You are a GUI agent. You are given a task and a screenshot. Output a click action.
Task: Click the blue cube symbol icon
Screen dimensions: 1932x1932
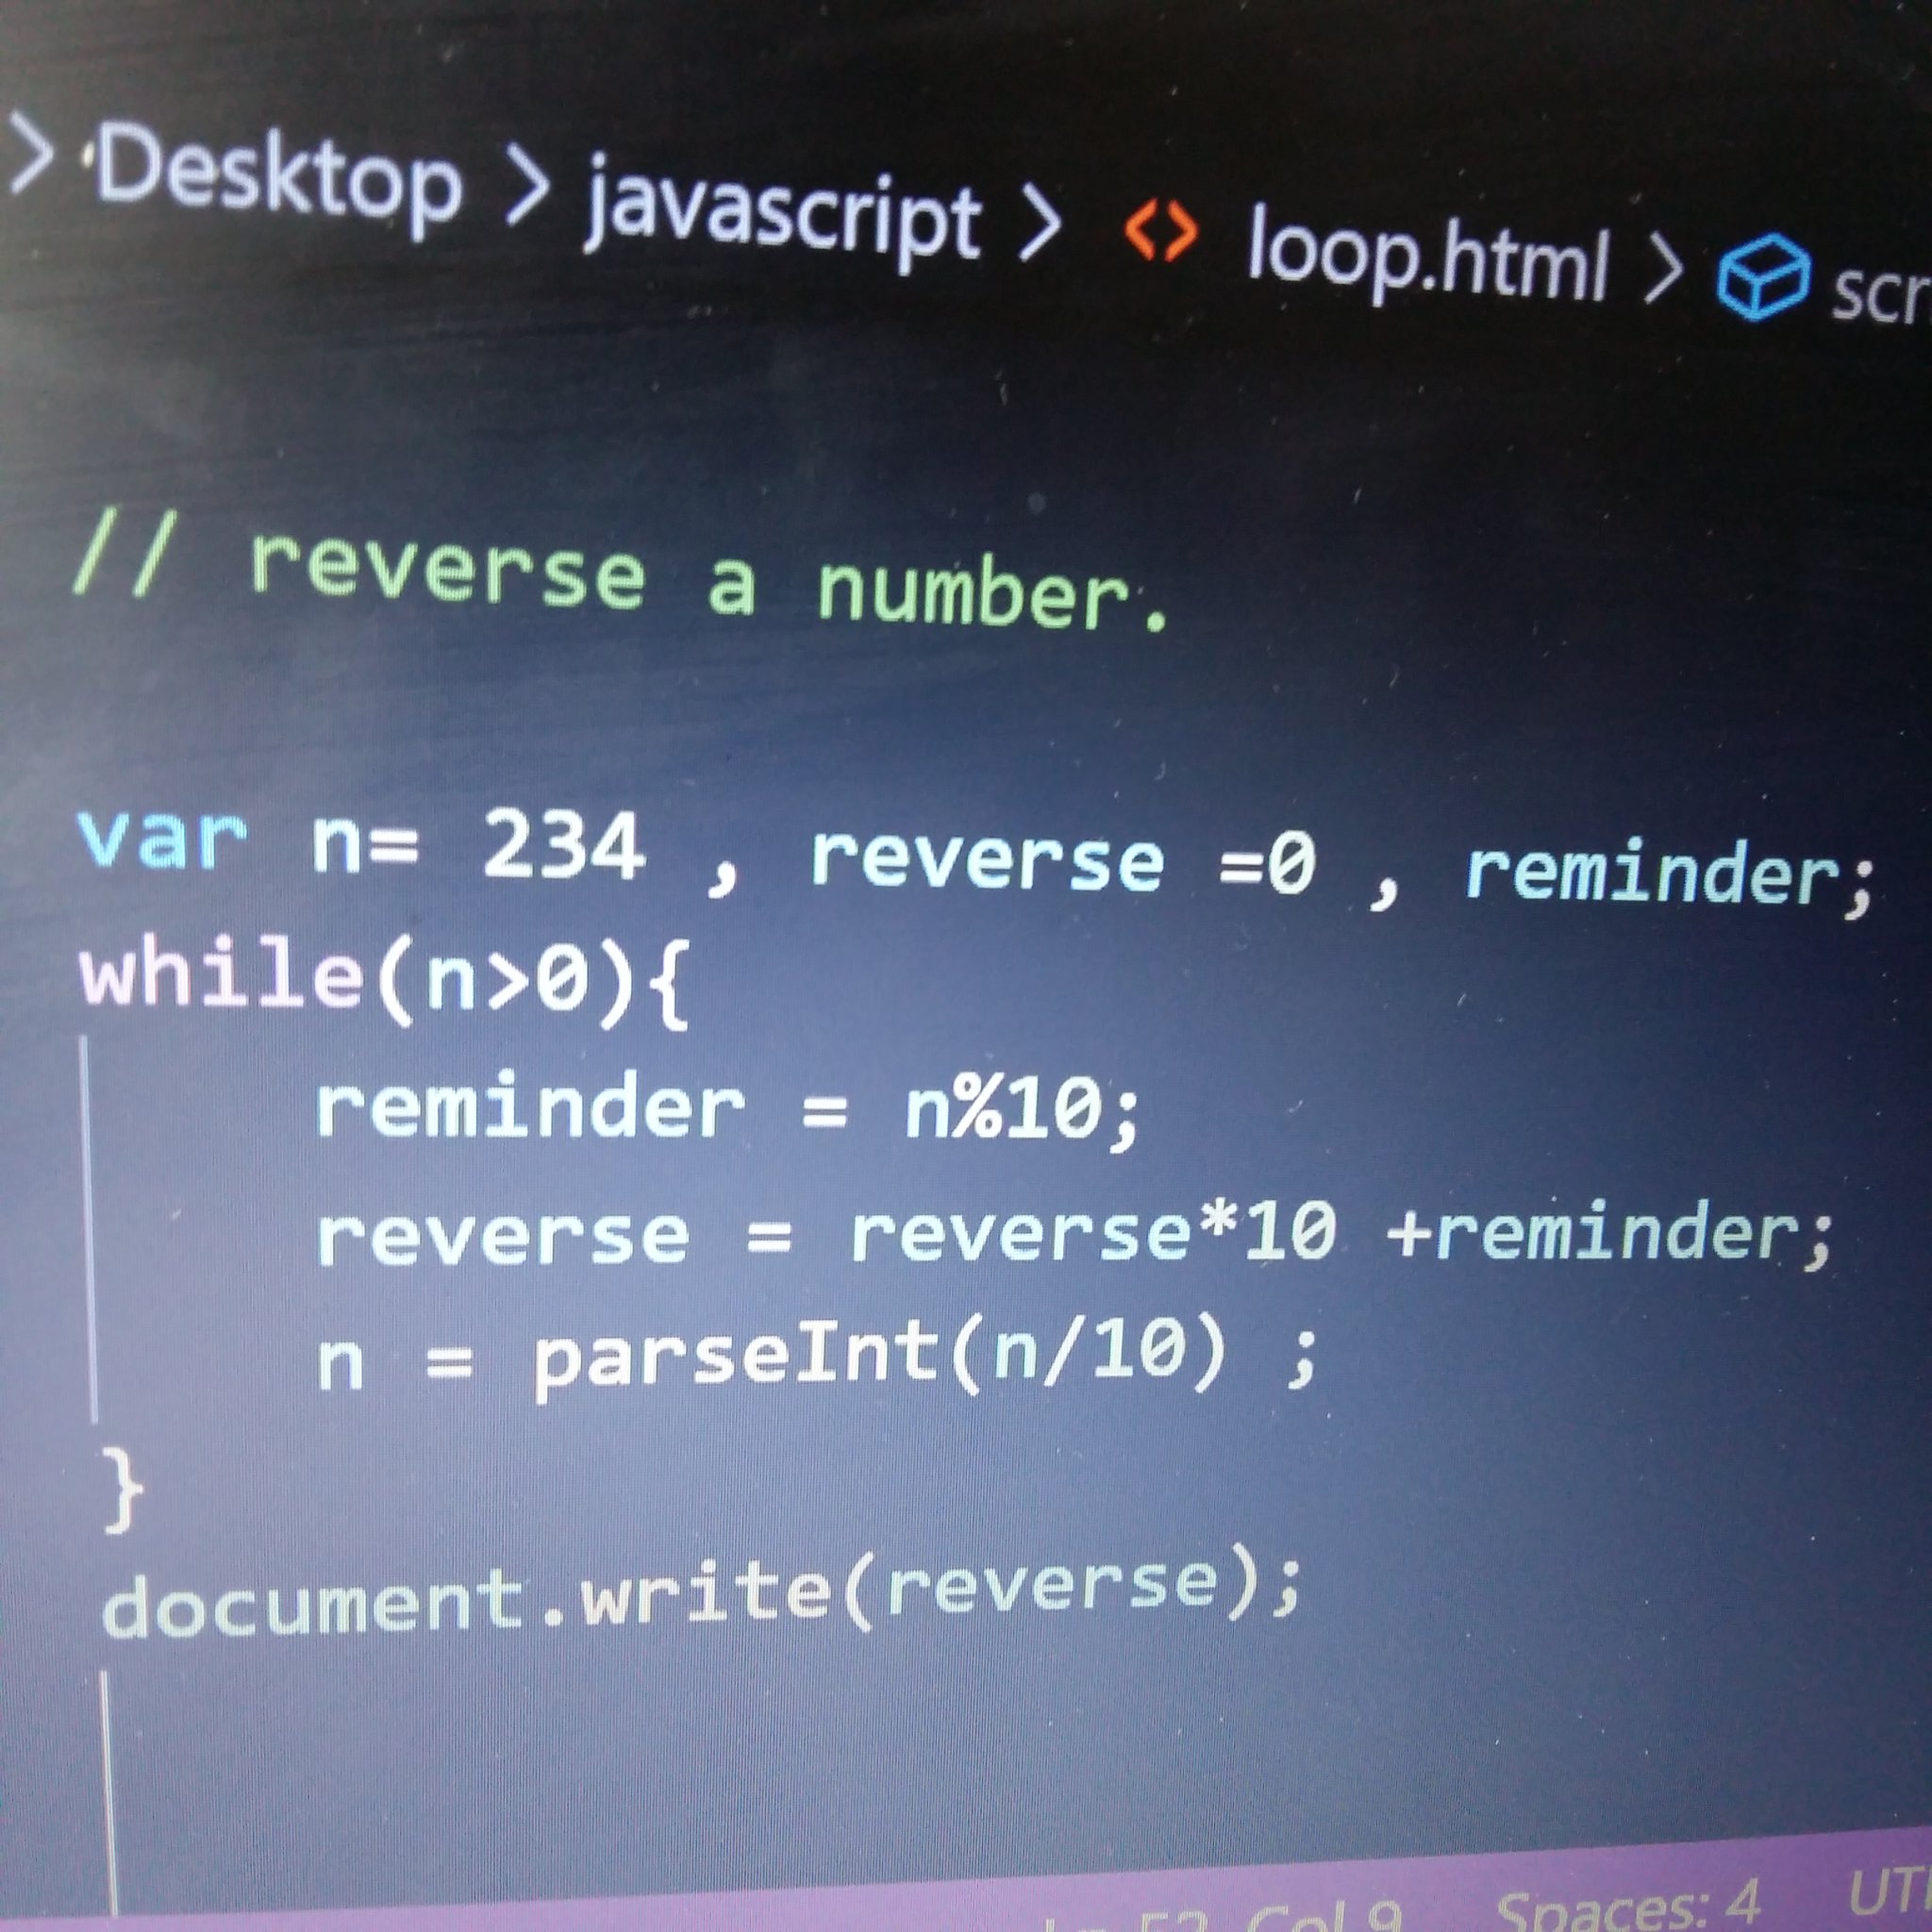coord(1763,277)
